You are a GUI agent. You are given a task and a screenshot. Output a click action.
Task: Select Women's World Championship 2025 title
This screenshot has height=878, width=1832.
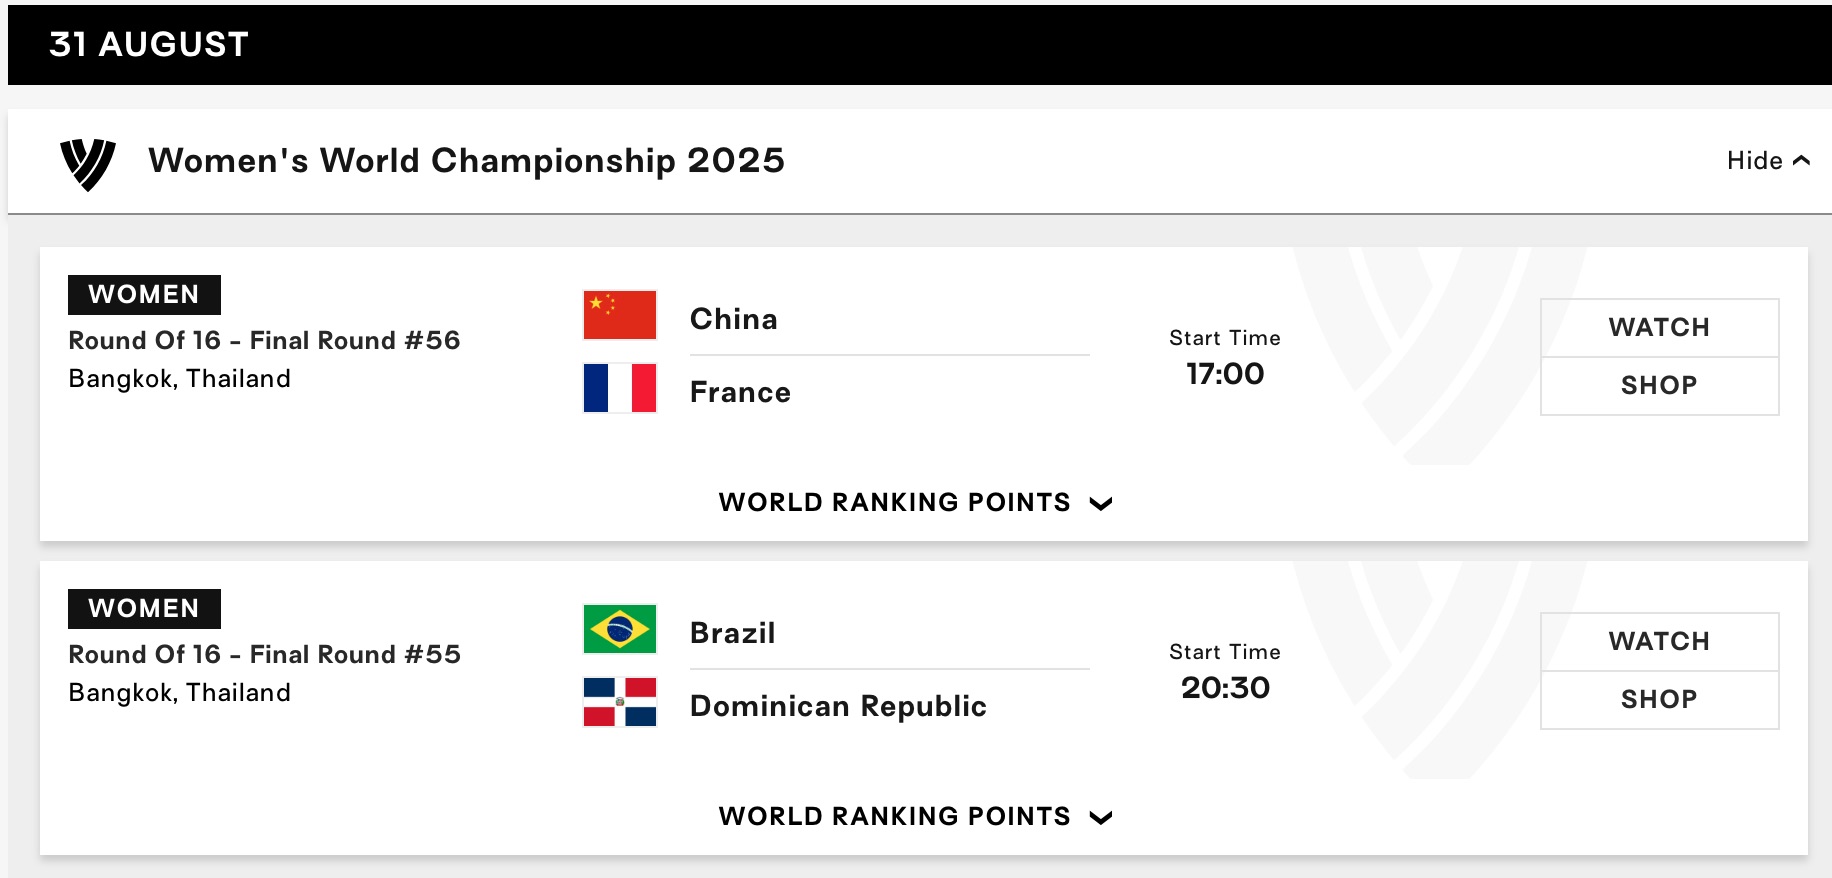coord(466,161)
